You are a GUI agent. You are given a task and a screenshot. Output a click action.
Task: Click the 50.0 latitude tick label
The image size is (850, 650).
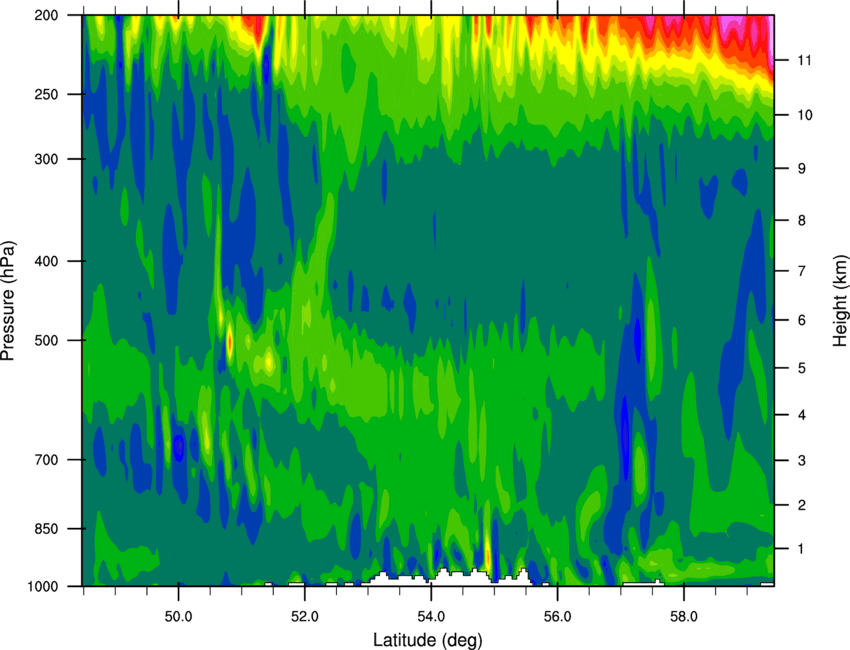click(178, 617)
